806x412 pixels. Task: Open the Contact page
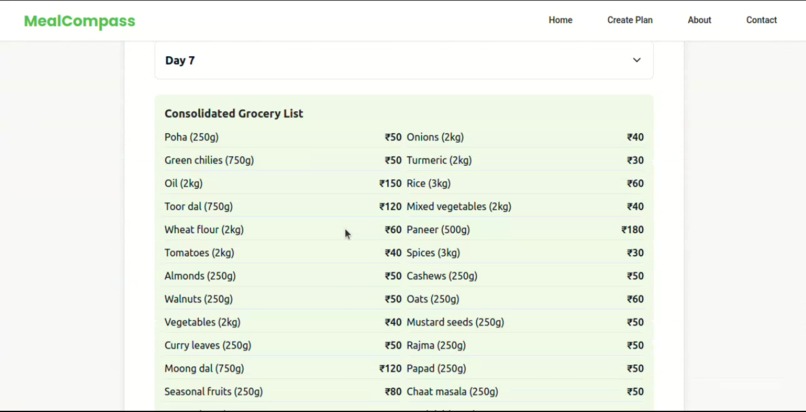761,20
